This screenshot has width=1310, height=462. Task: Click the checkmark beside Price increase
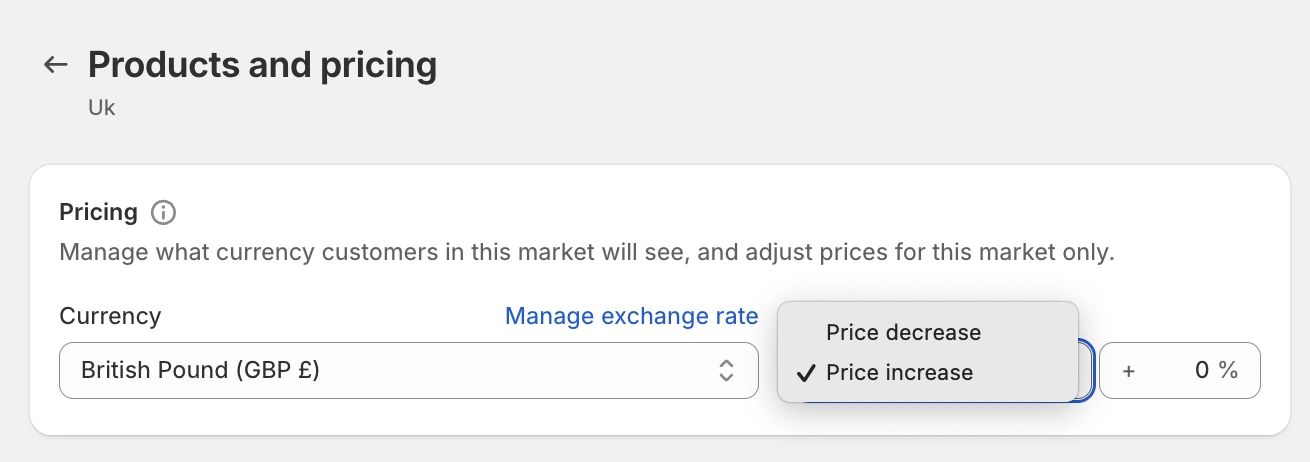[x=805, y=373]
